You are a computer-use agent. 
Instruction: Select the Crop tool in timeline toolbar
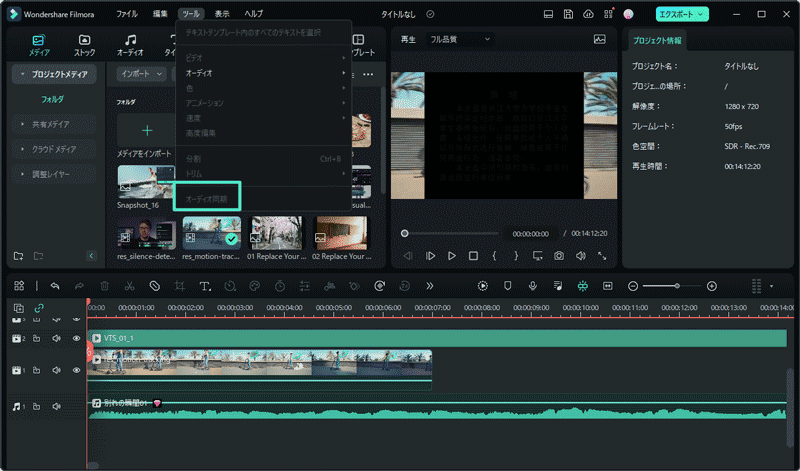pyautogui.click(x=180, y=286)
